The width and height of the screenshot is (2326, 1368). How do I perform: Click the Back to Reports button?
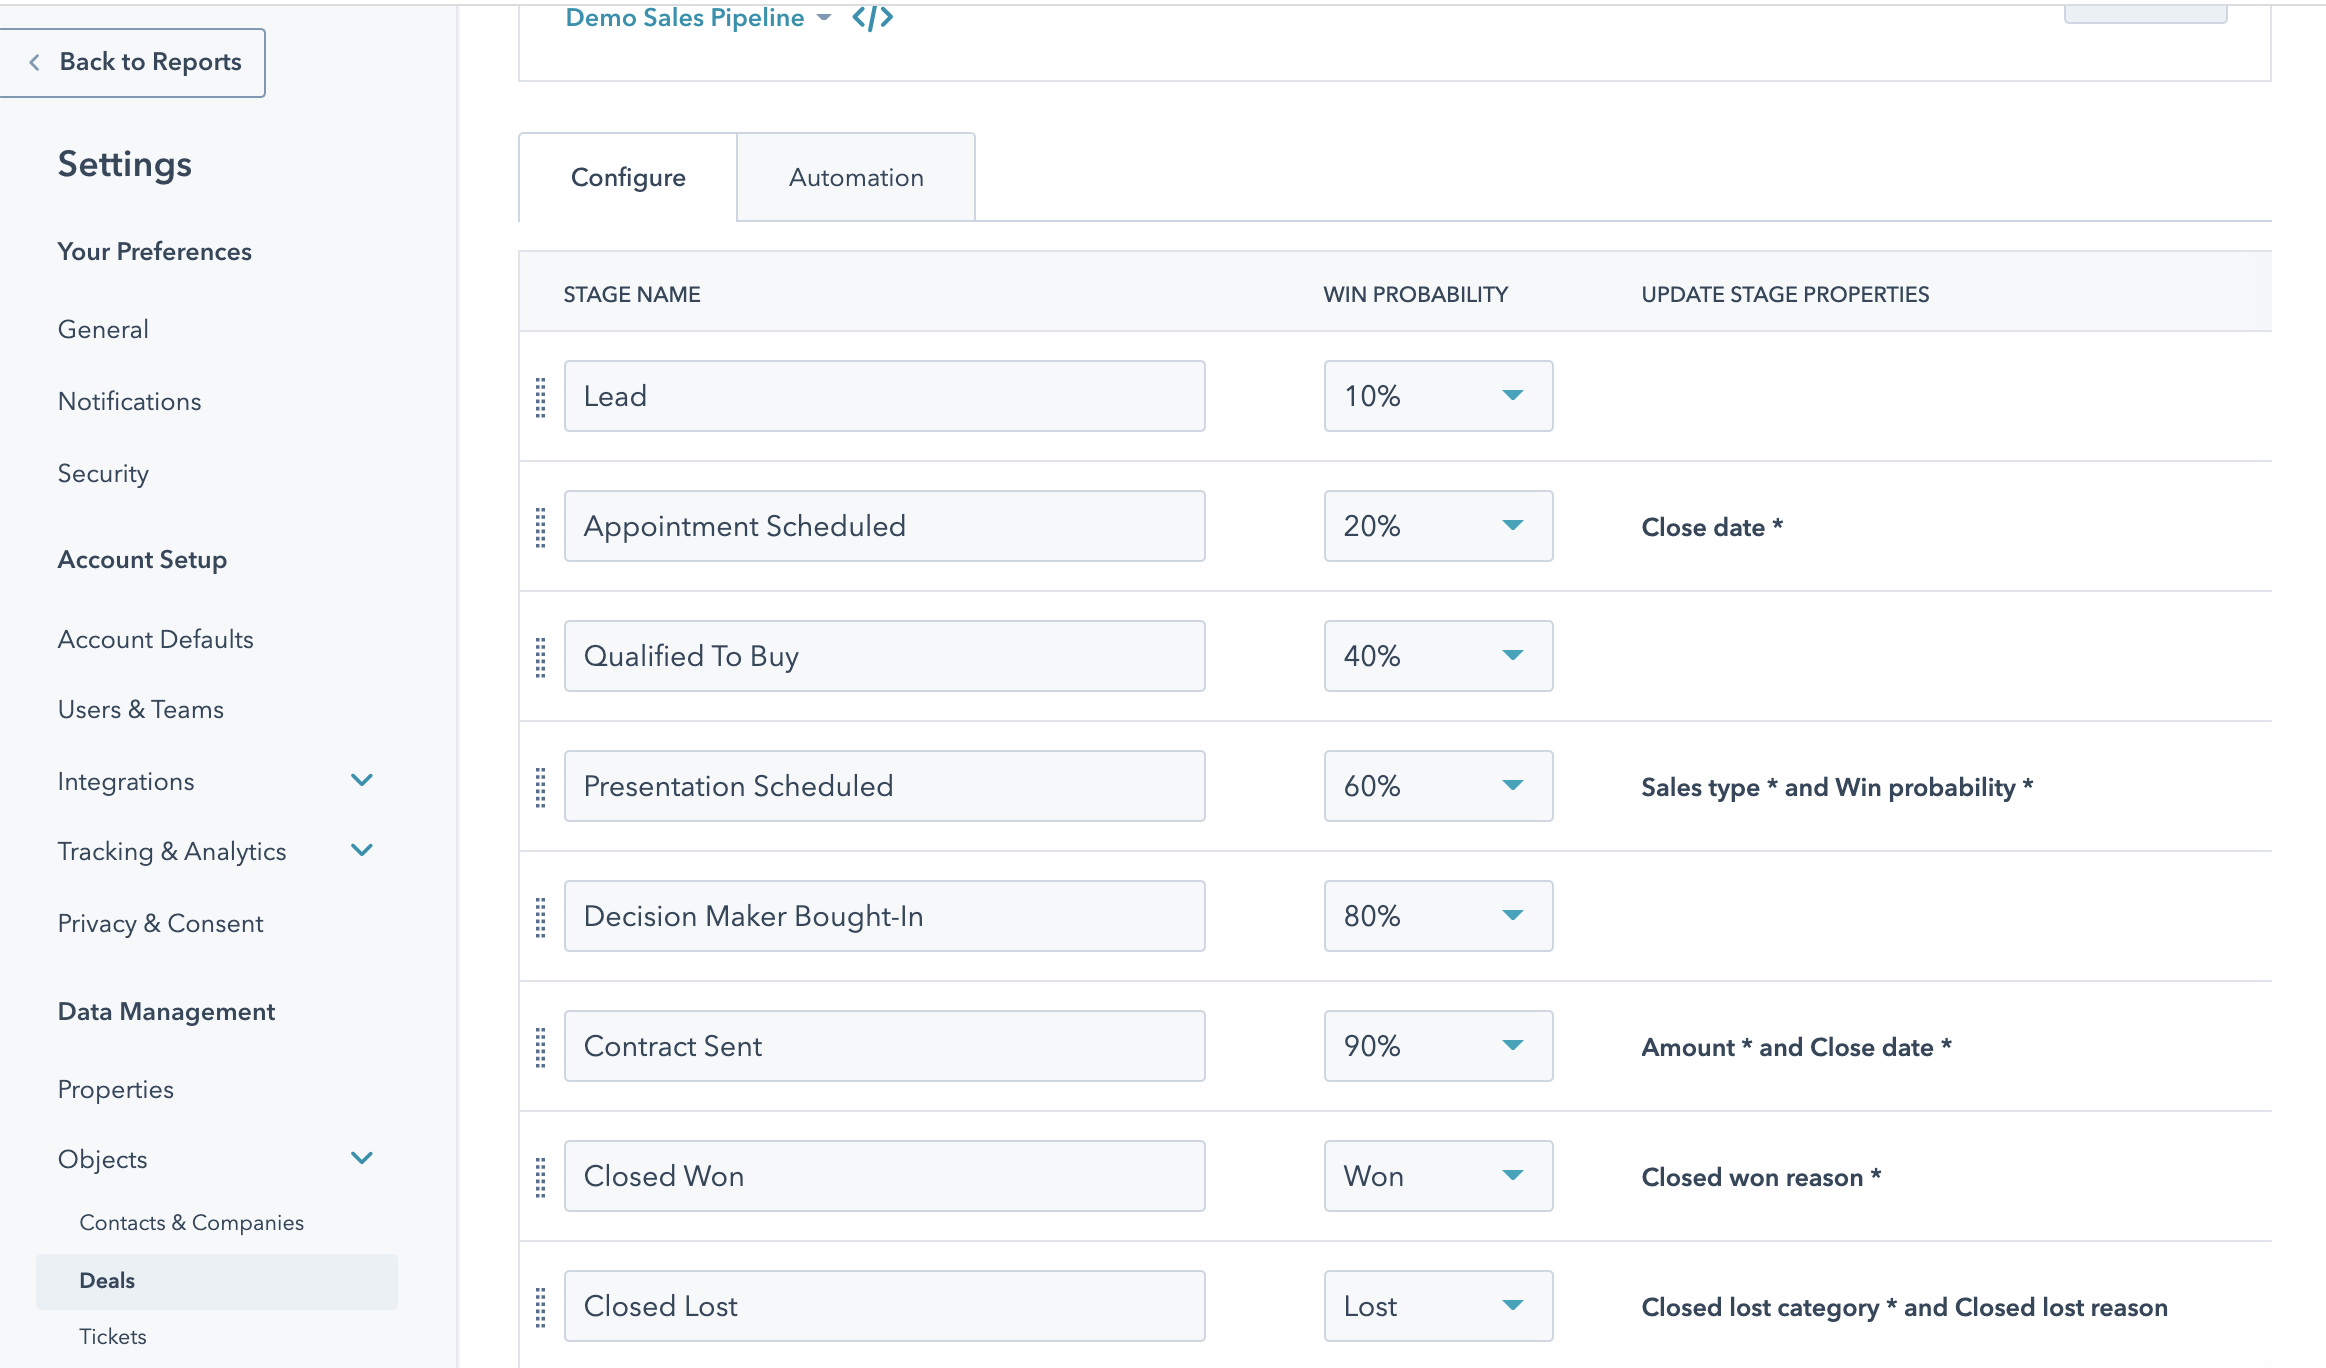pos(133,62)
